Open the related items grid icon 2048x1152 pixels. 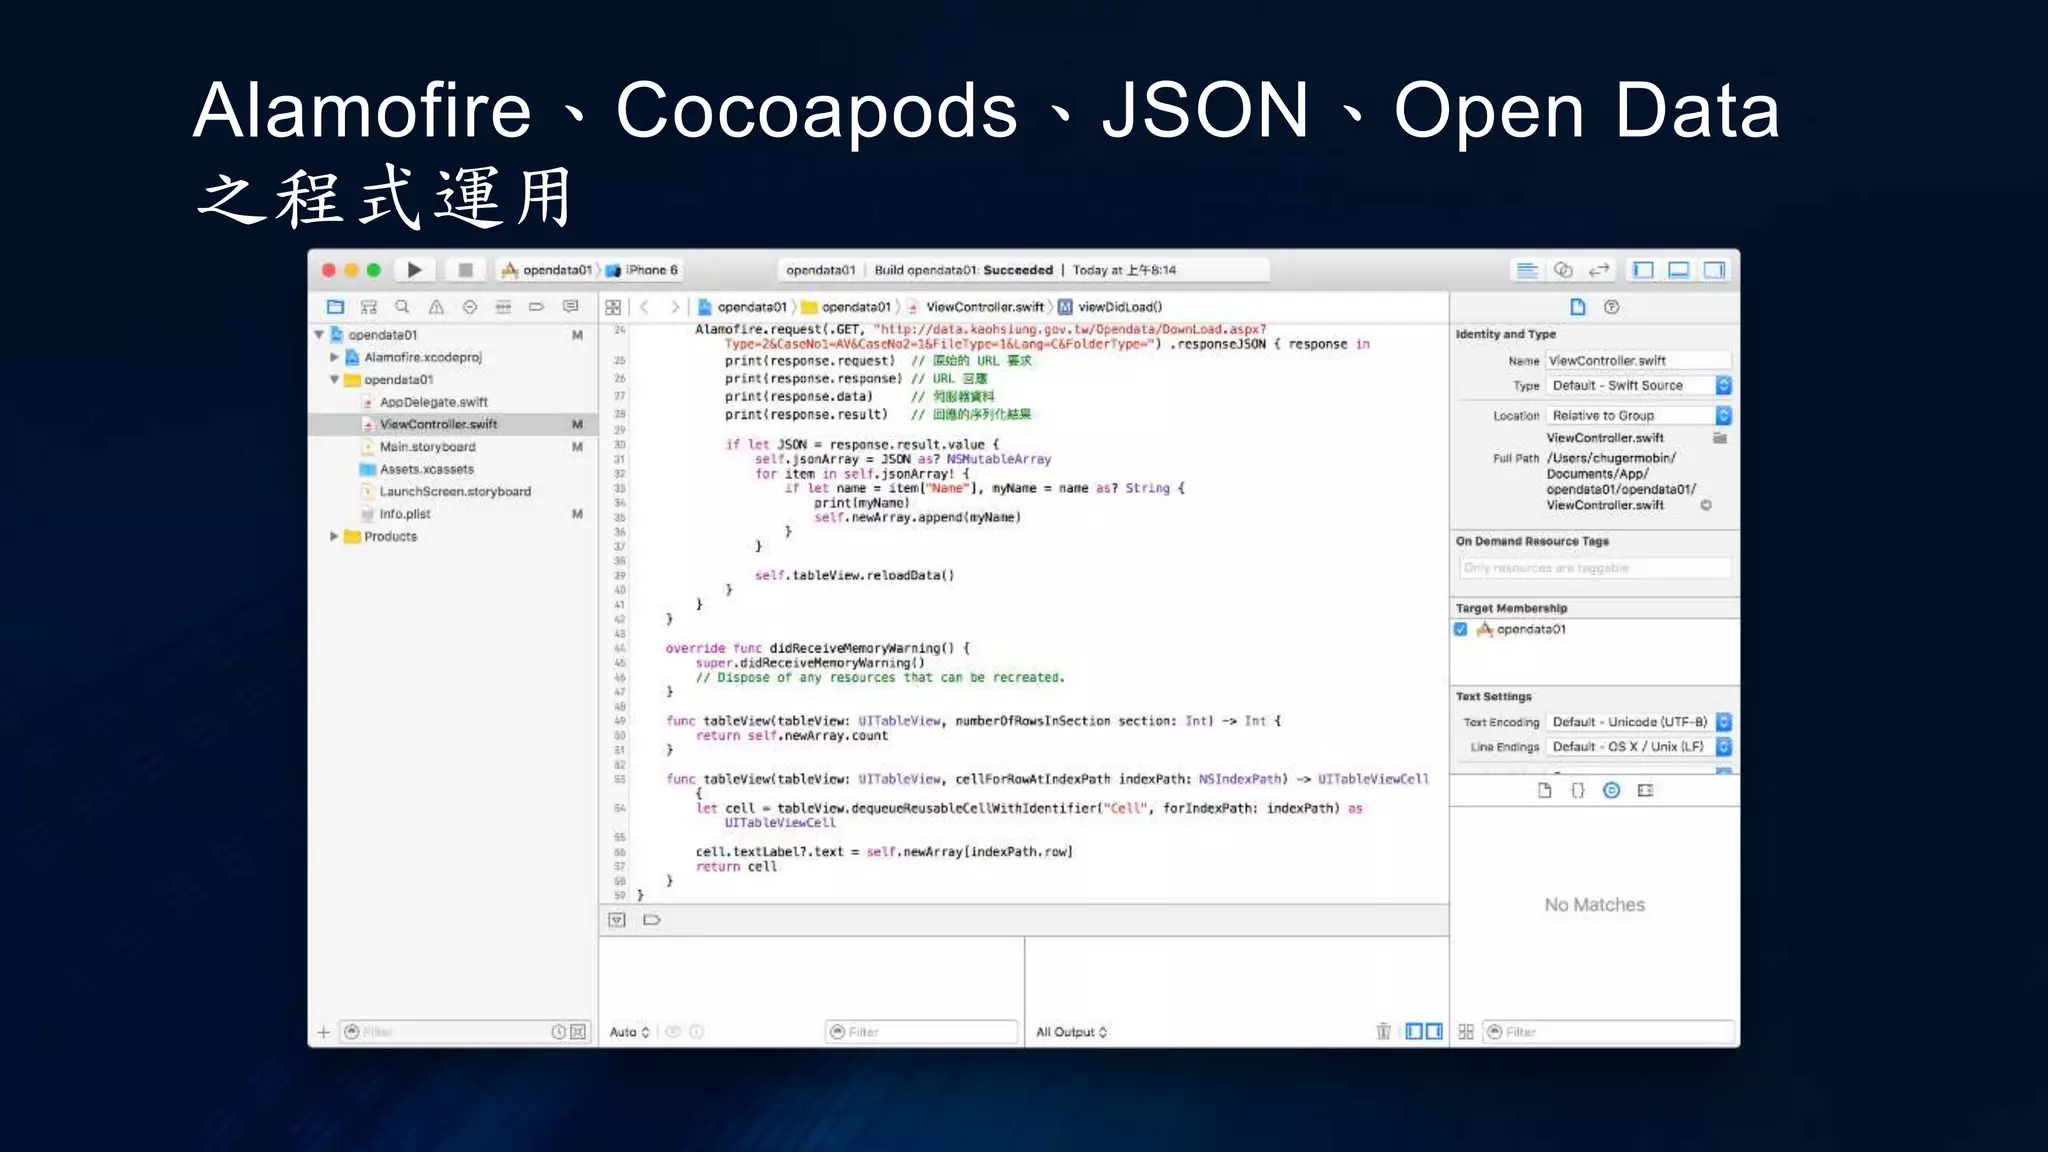tap(613, 307)
